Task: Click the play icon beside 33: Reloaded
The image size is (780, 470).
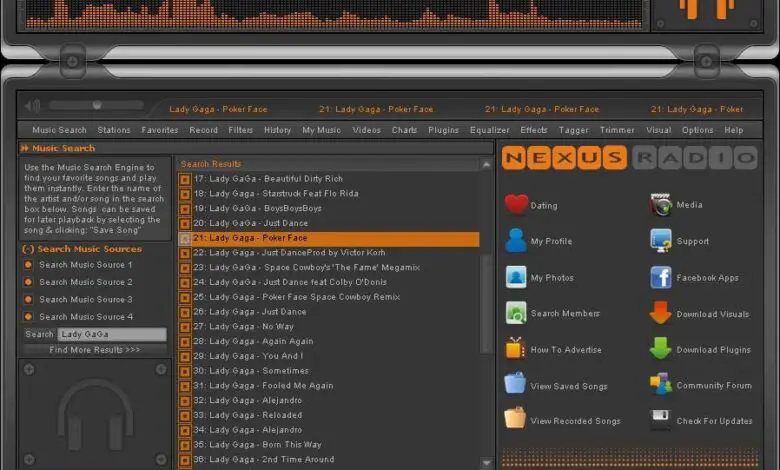Action: pyautogui.click(x=185, y=416)
